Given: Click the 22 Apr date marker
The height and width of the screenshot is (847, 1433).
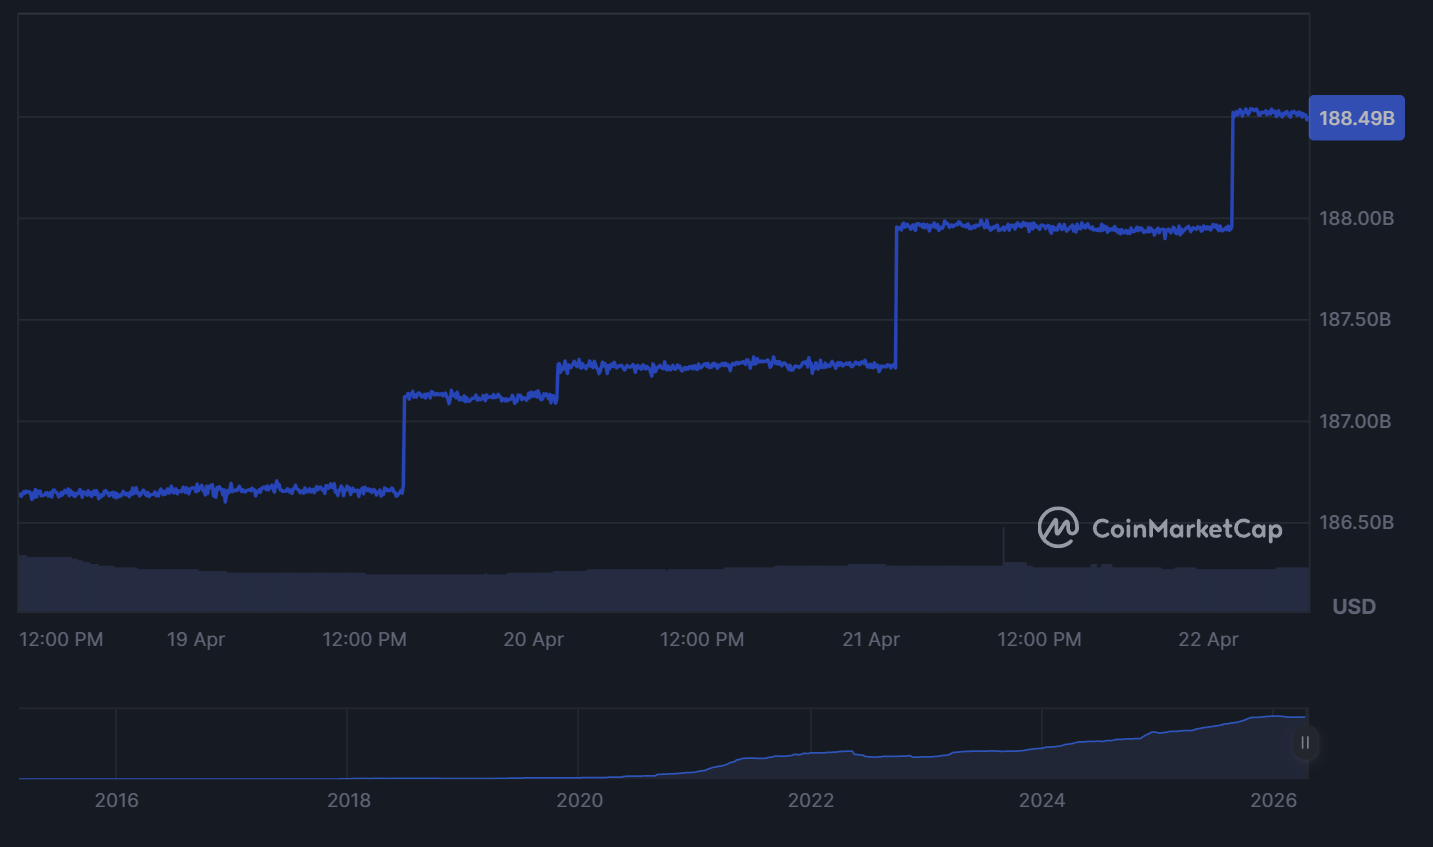Looking at the screenshot, I should tap(1208, 639).
